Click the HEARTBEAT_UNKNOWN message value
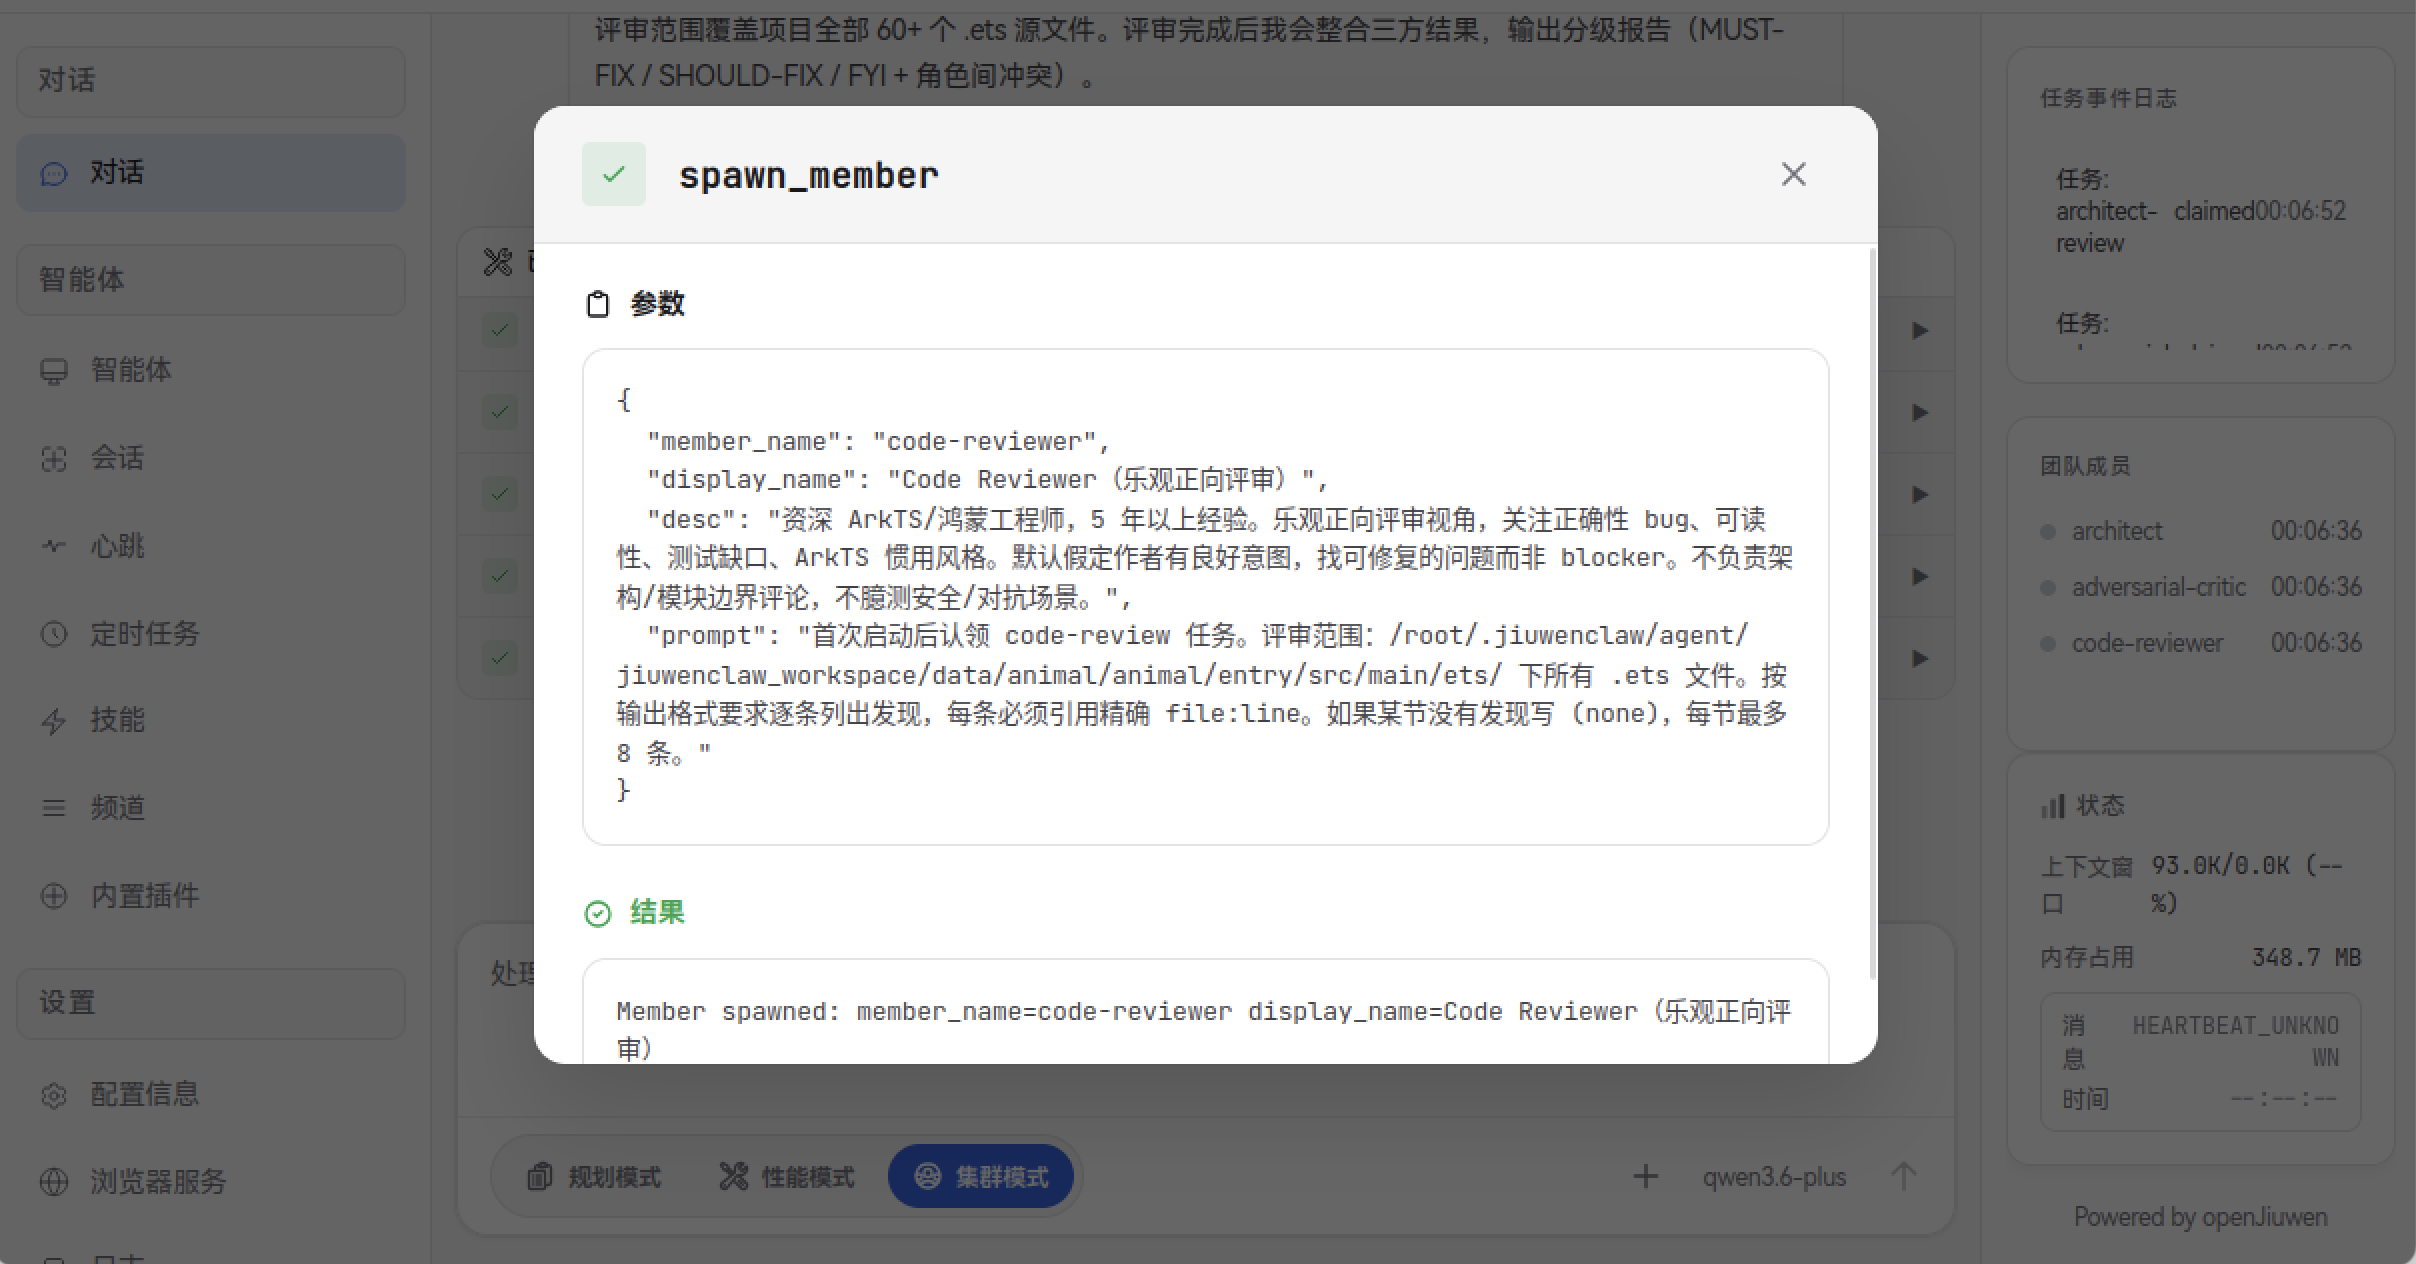The height and width of the screenshot is (1264, 2416). coord(2235,1041)
